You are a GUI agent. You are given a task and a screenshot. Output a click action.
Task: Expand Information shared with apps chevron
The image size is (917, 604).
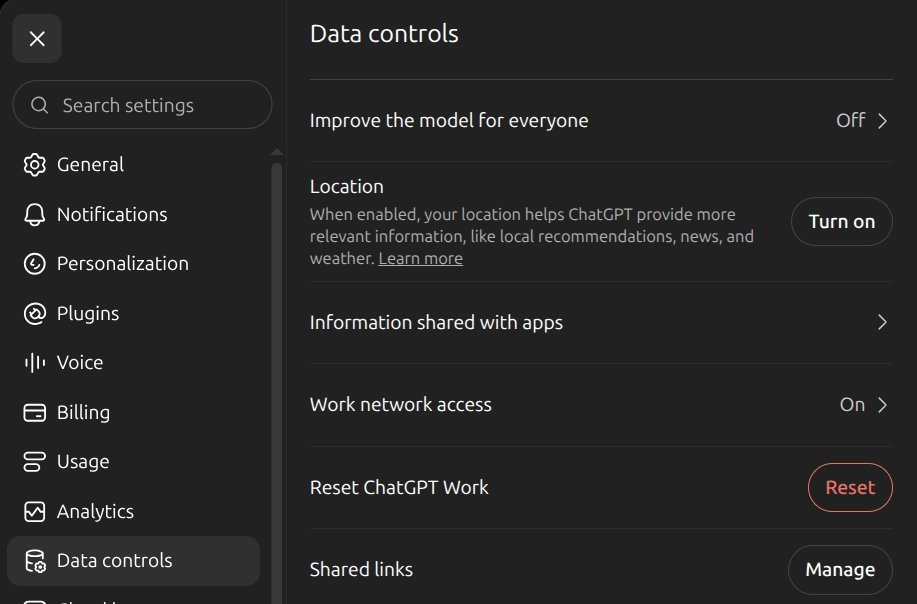pos(882,322)
